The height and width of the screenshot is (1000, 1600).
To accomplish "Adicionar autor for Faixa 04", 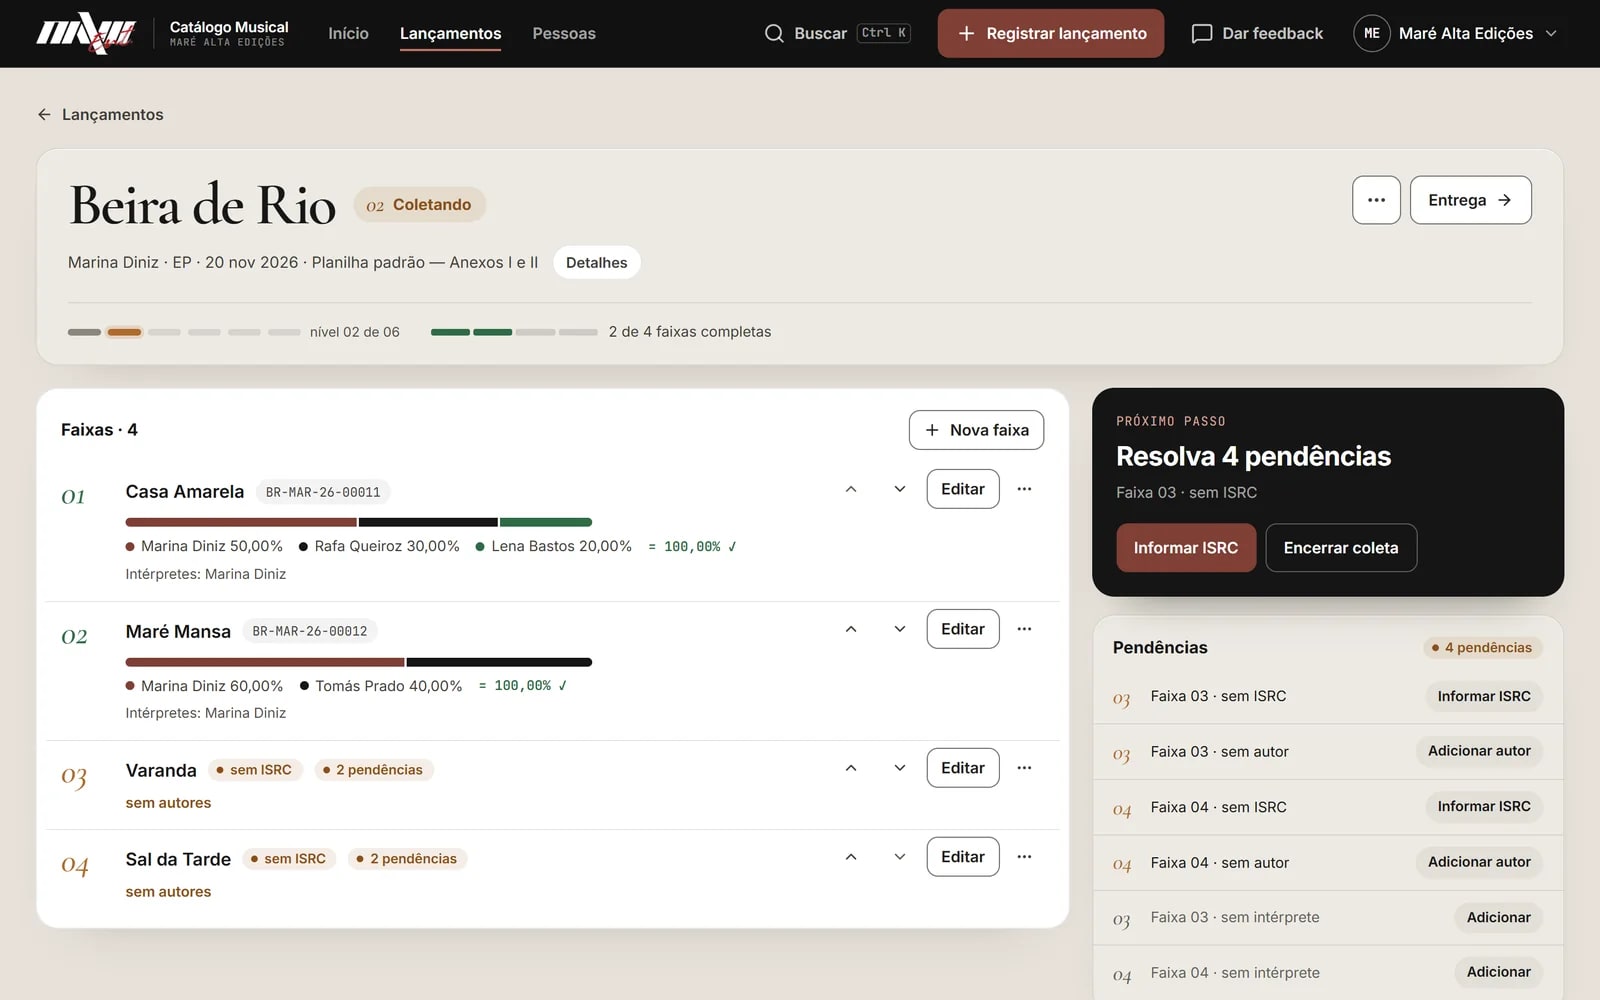I will (x=1479, y=862).
